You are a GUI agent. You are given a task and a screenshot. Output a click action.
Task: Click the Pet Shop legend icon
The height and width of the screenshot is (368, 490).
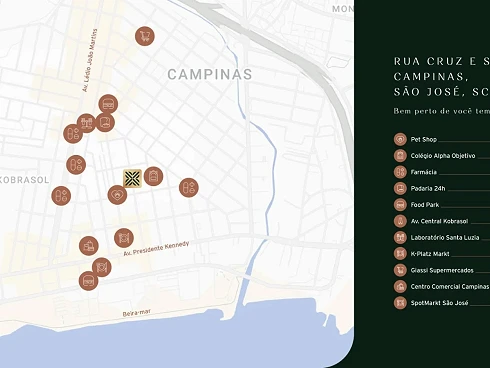(400, 139)
